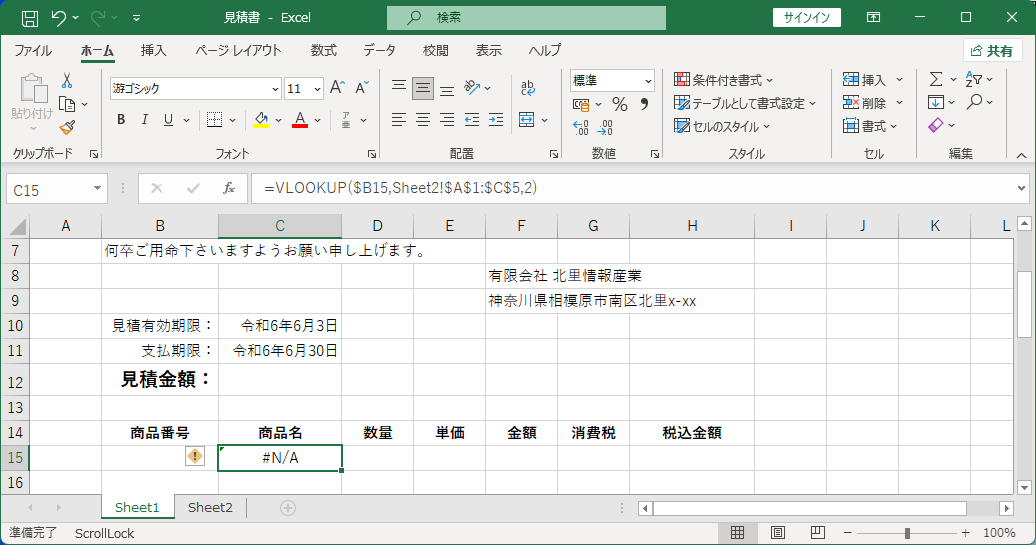Toggle Bold formatting

(x=121, y=120)
